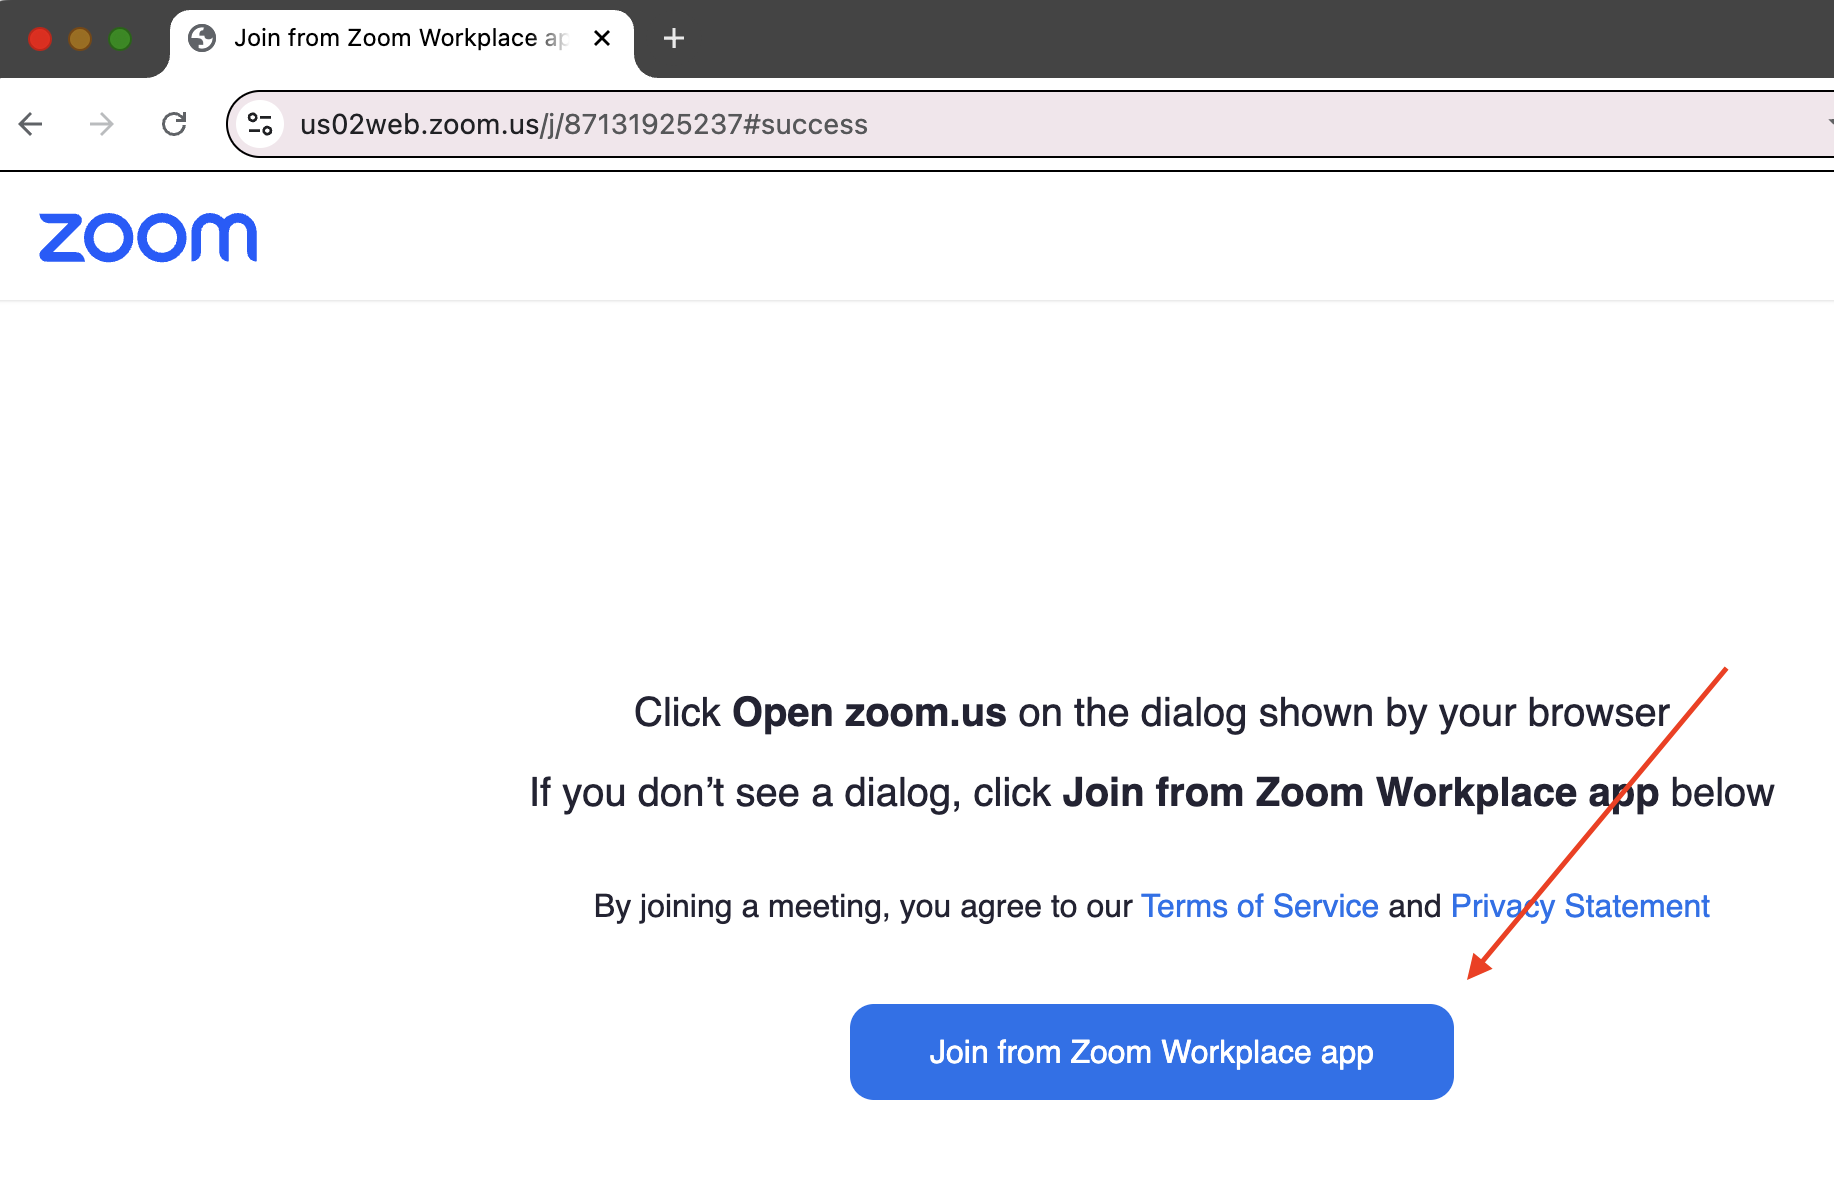The height and width of the screenshot is (1192, 1834).
Task: Open the site information icon in address bar
Action: pos(261,124)
